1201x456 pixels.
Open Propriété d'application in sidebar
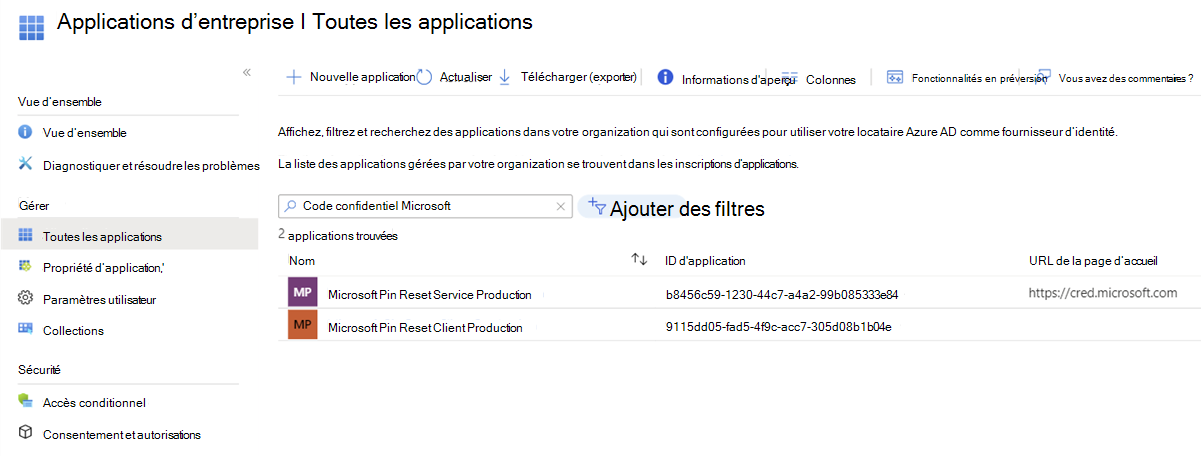point(103,267)
